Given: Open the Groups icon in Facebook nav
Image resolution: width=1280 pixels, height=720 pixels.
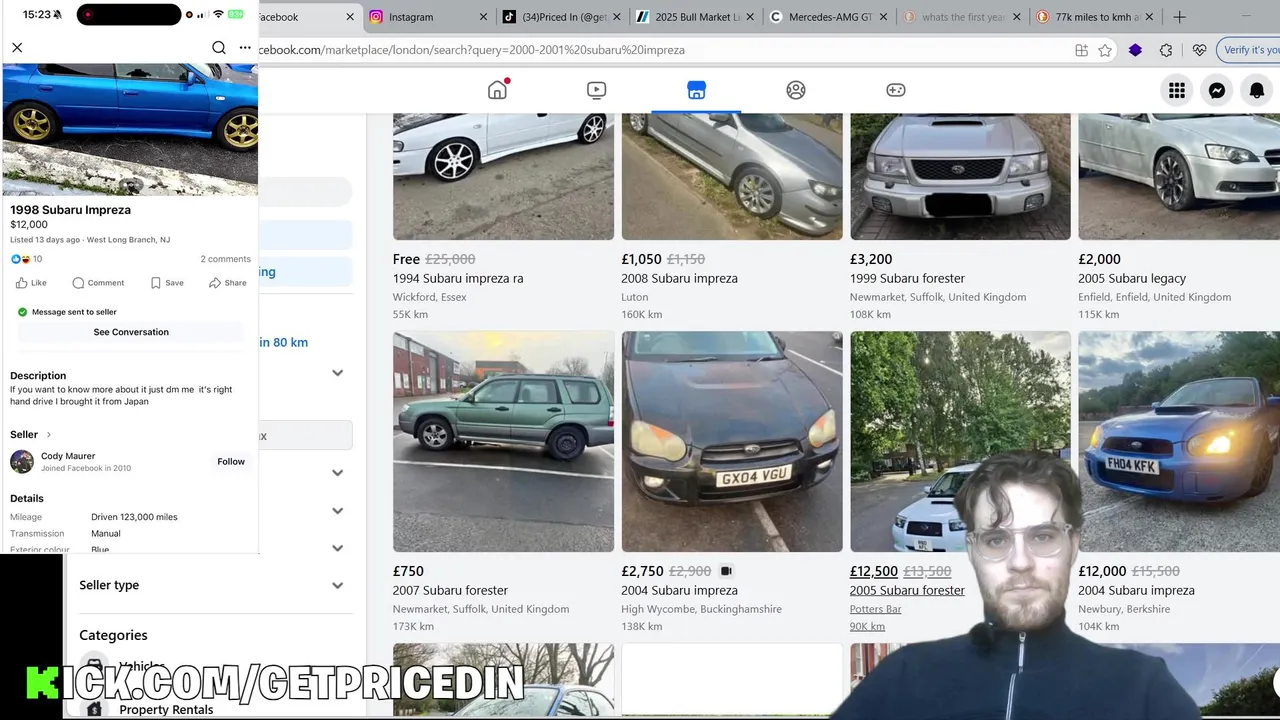Looking at the screenshot, I should coord(796,90).
